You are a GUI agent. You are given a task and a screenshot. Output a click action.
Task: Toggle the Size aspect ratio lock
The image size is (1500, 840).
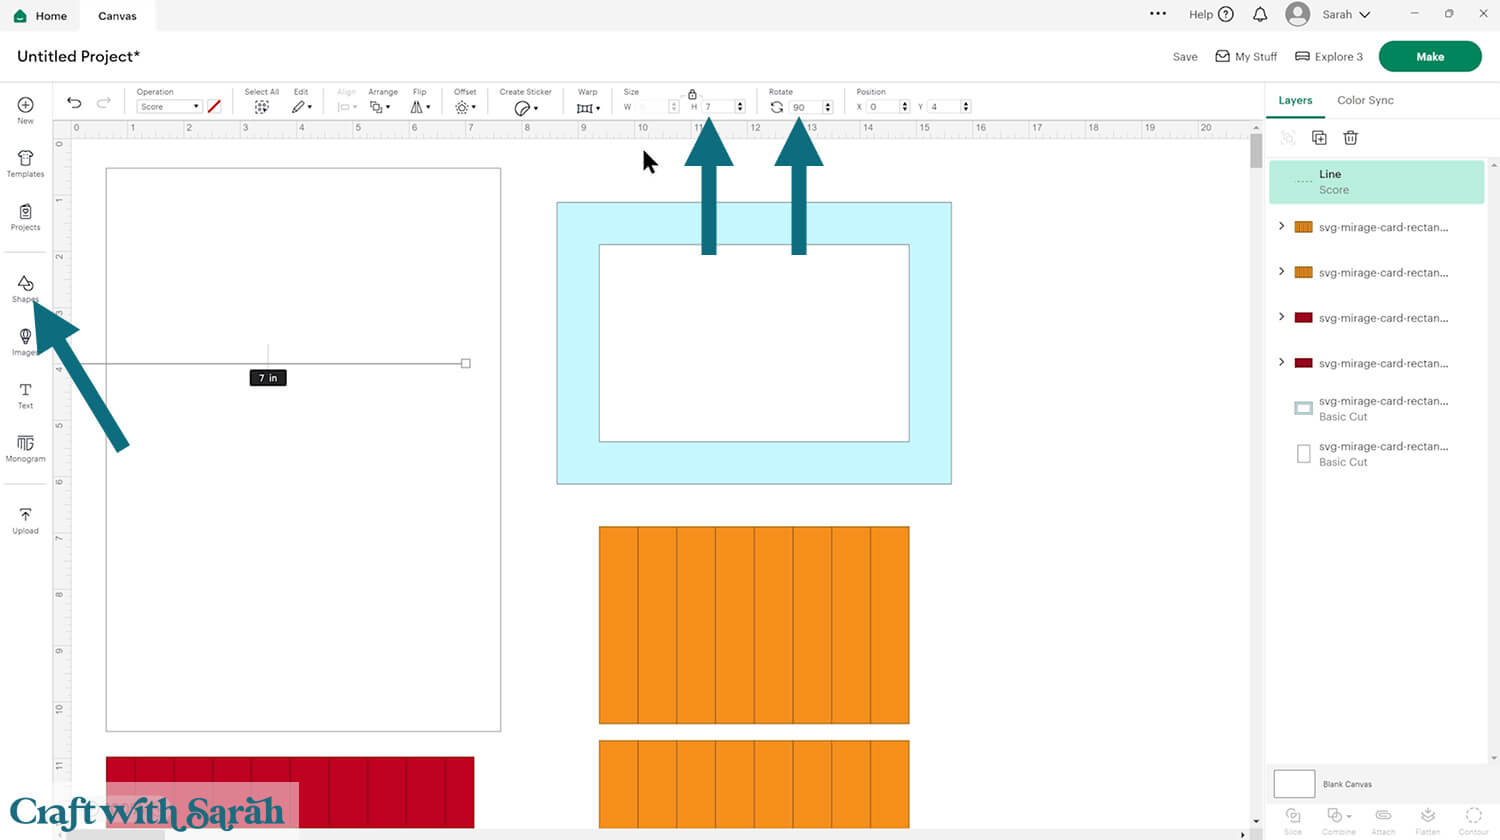pos(692,94)
